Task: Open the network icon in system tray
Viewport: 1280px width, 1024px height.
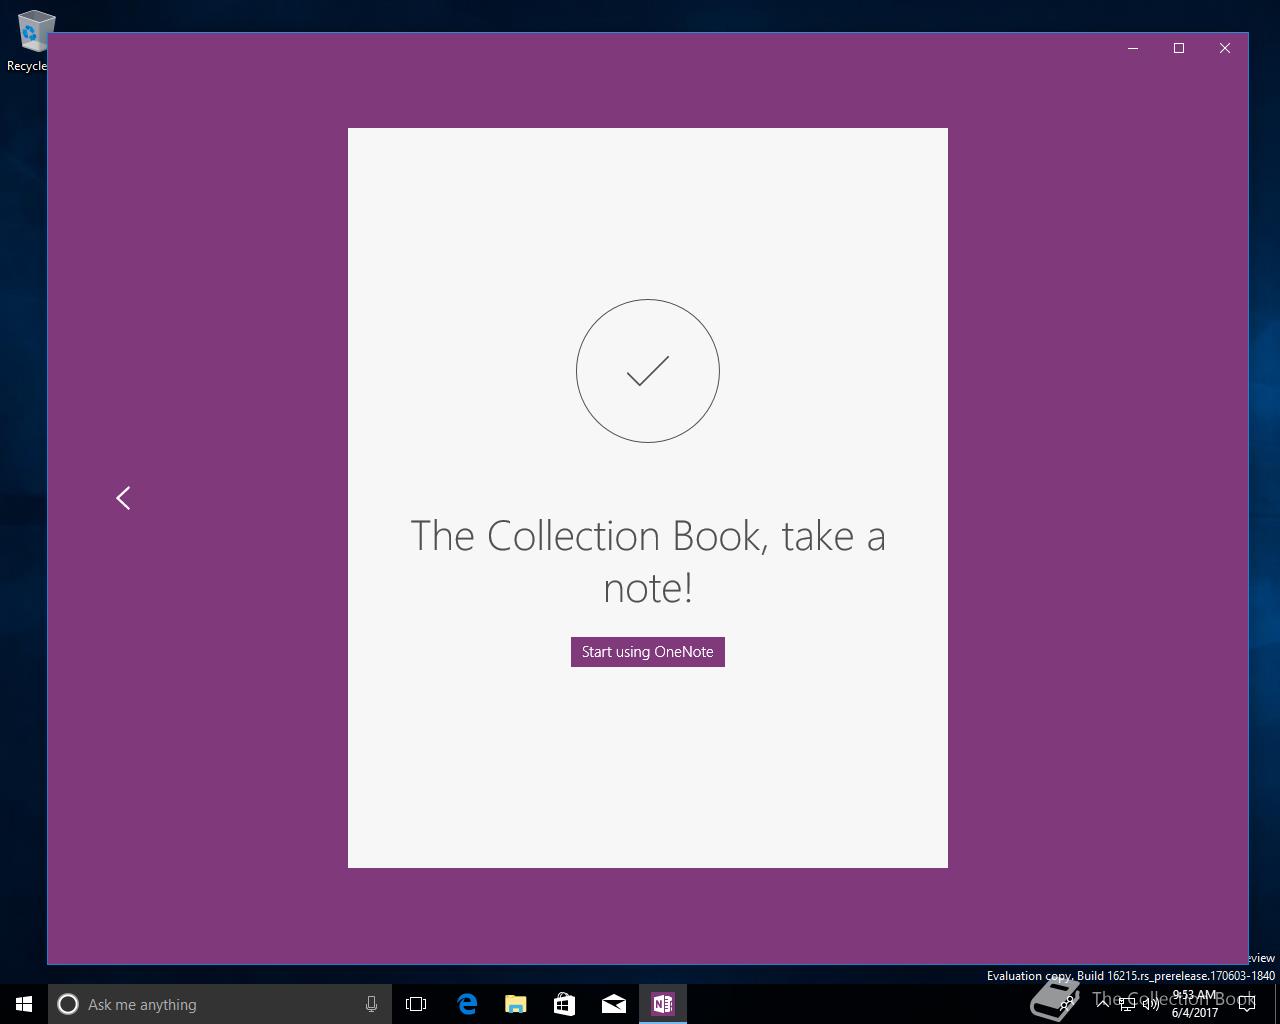Action: [x=1127, y=1004]
